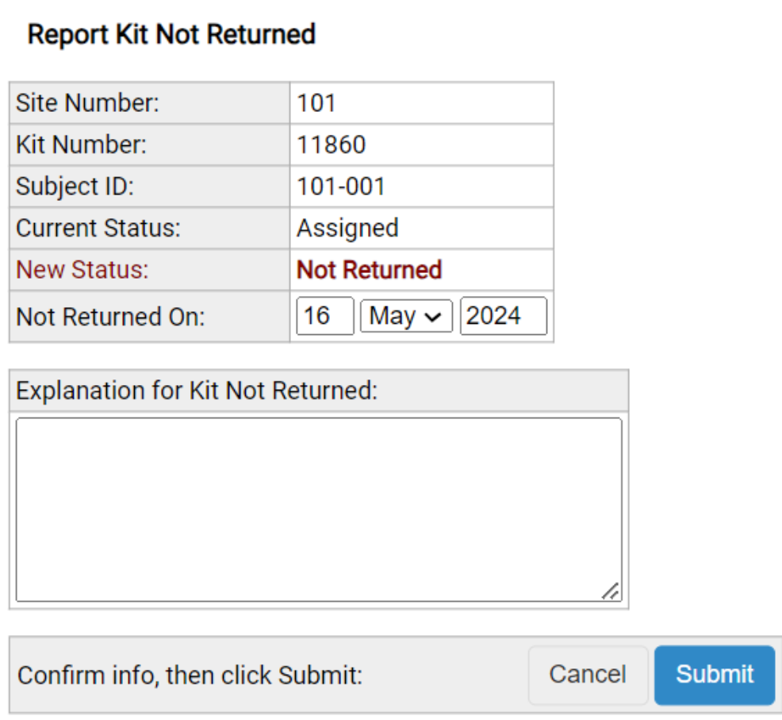Click the bold 'Not Returned' status value

pyautogui.click(x=369, y=270)
